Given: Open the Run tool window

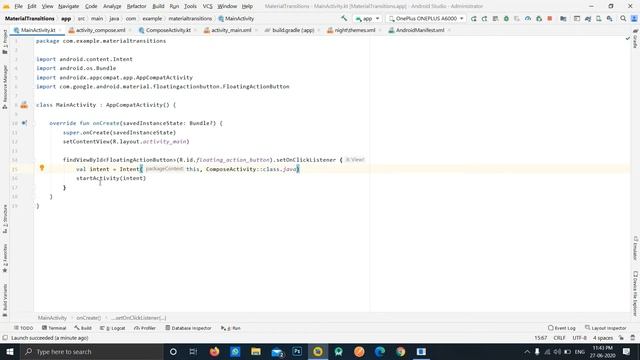Looking at the screenshot, I should click(x=231, y=328).
